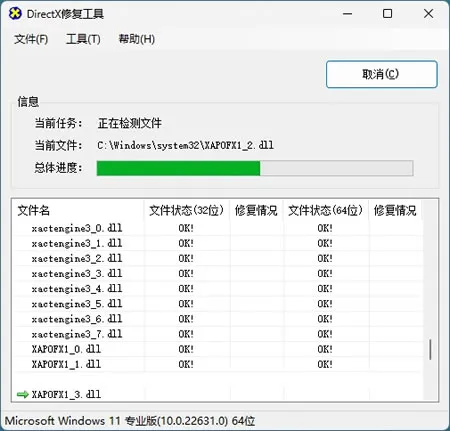Select row XAPOFX1_1.dll
This screenshot has width=450, height=431.
pyautogui.click(x=218, y=364)
